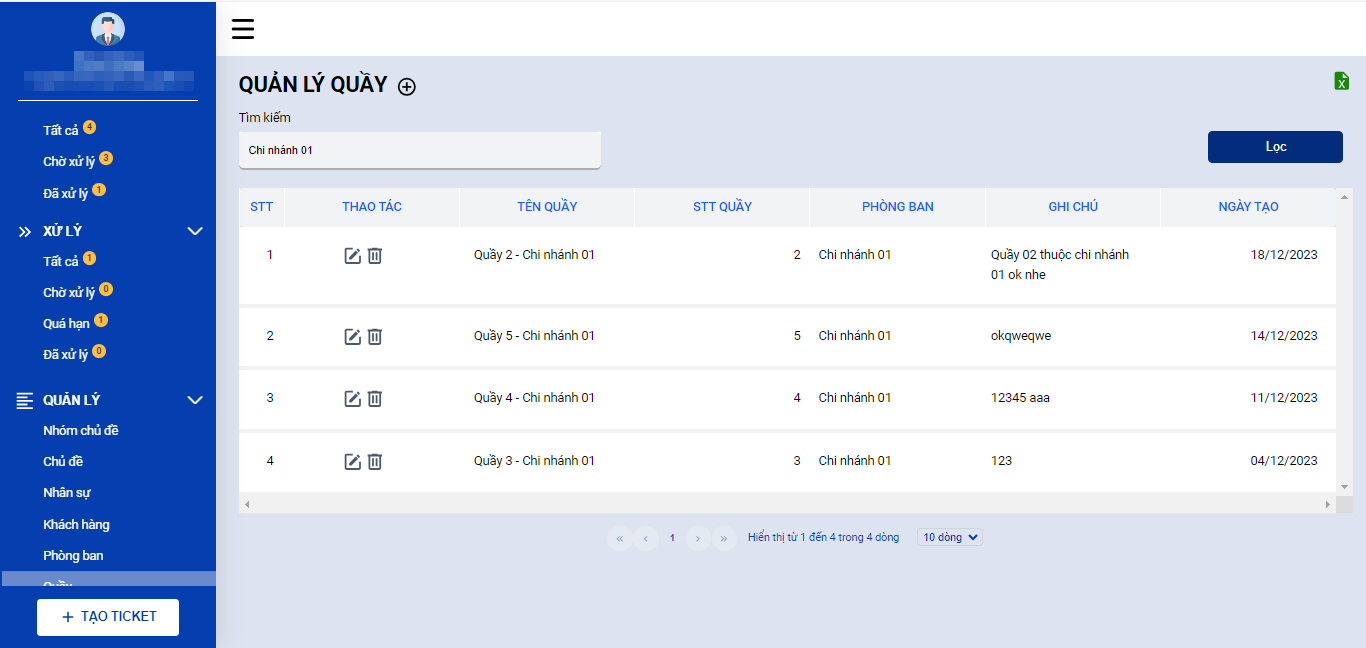Click the THAO TÁC column header

372,207
